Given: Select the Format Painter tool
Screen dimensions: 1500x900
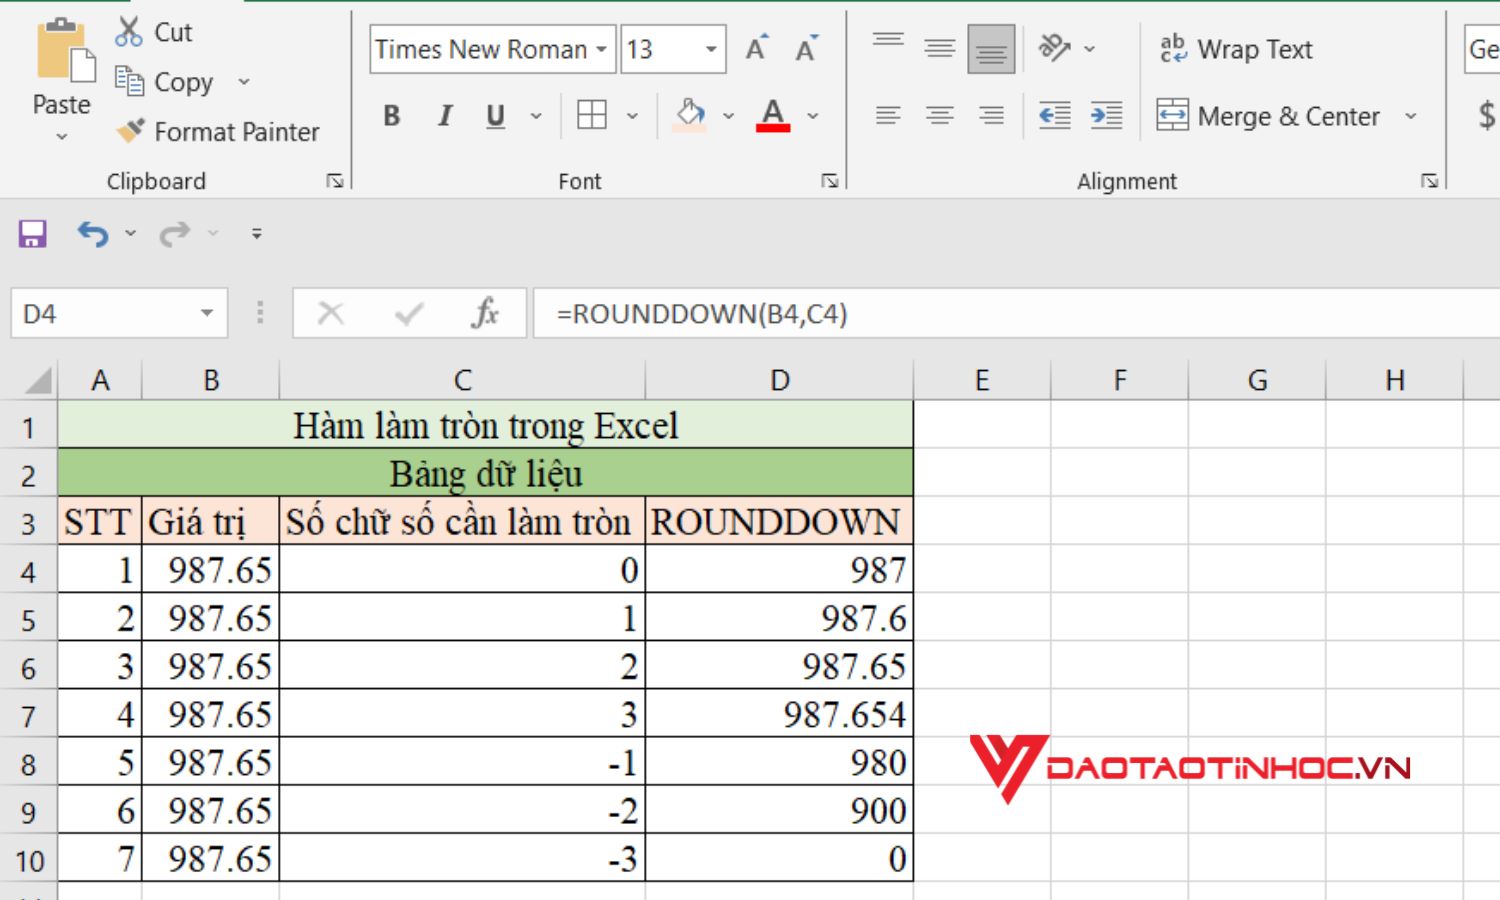Looking at the screenshot, I should (x=222, y=131).
